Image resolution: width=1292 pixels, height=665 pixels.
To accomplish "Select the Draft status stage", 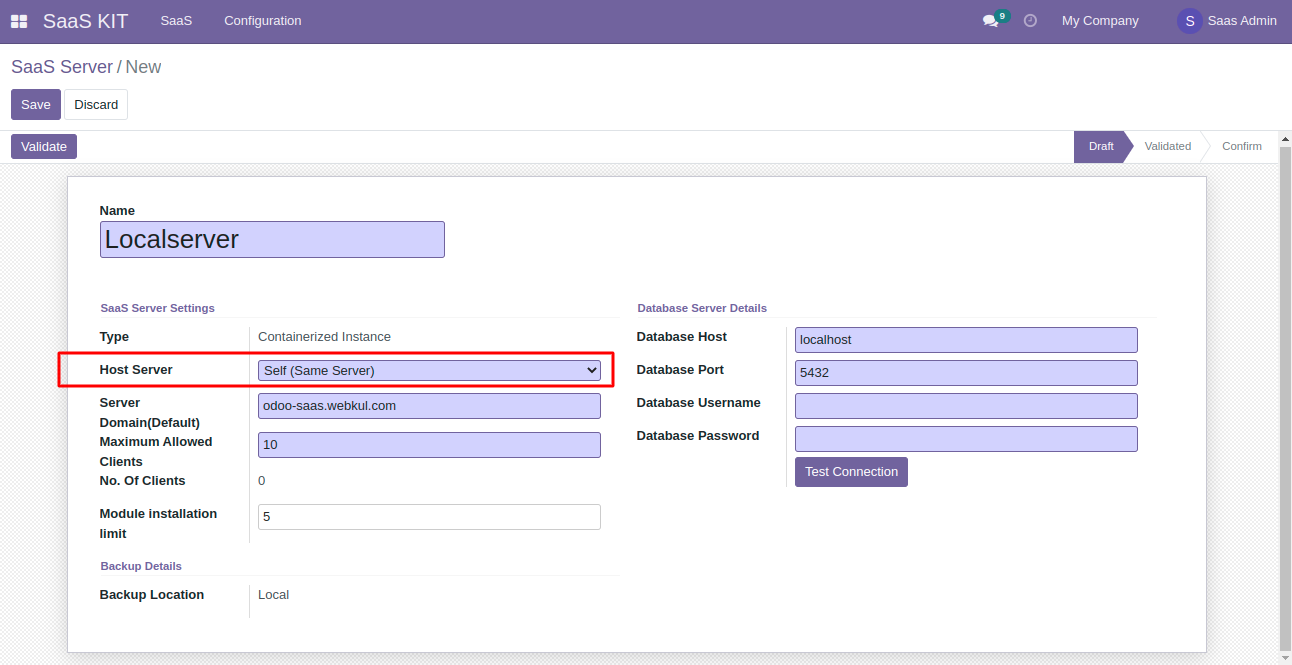I will click(x=1100, y=147).
